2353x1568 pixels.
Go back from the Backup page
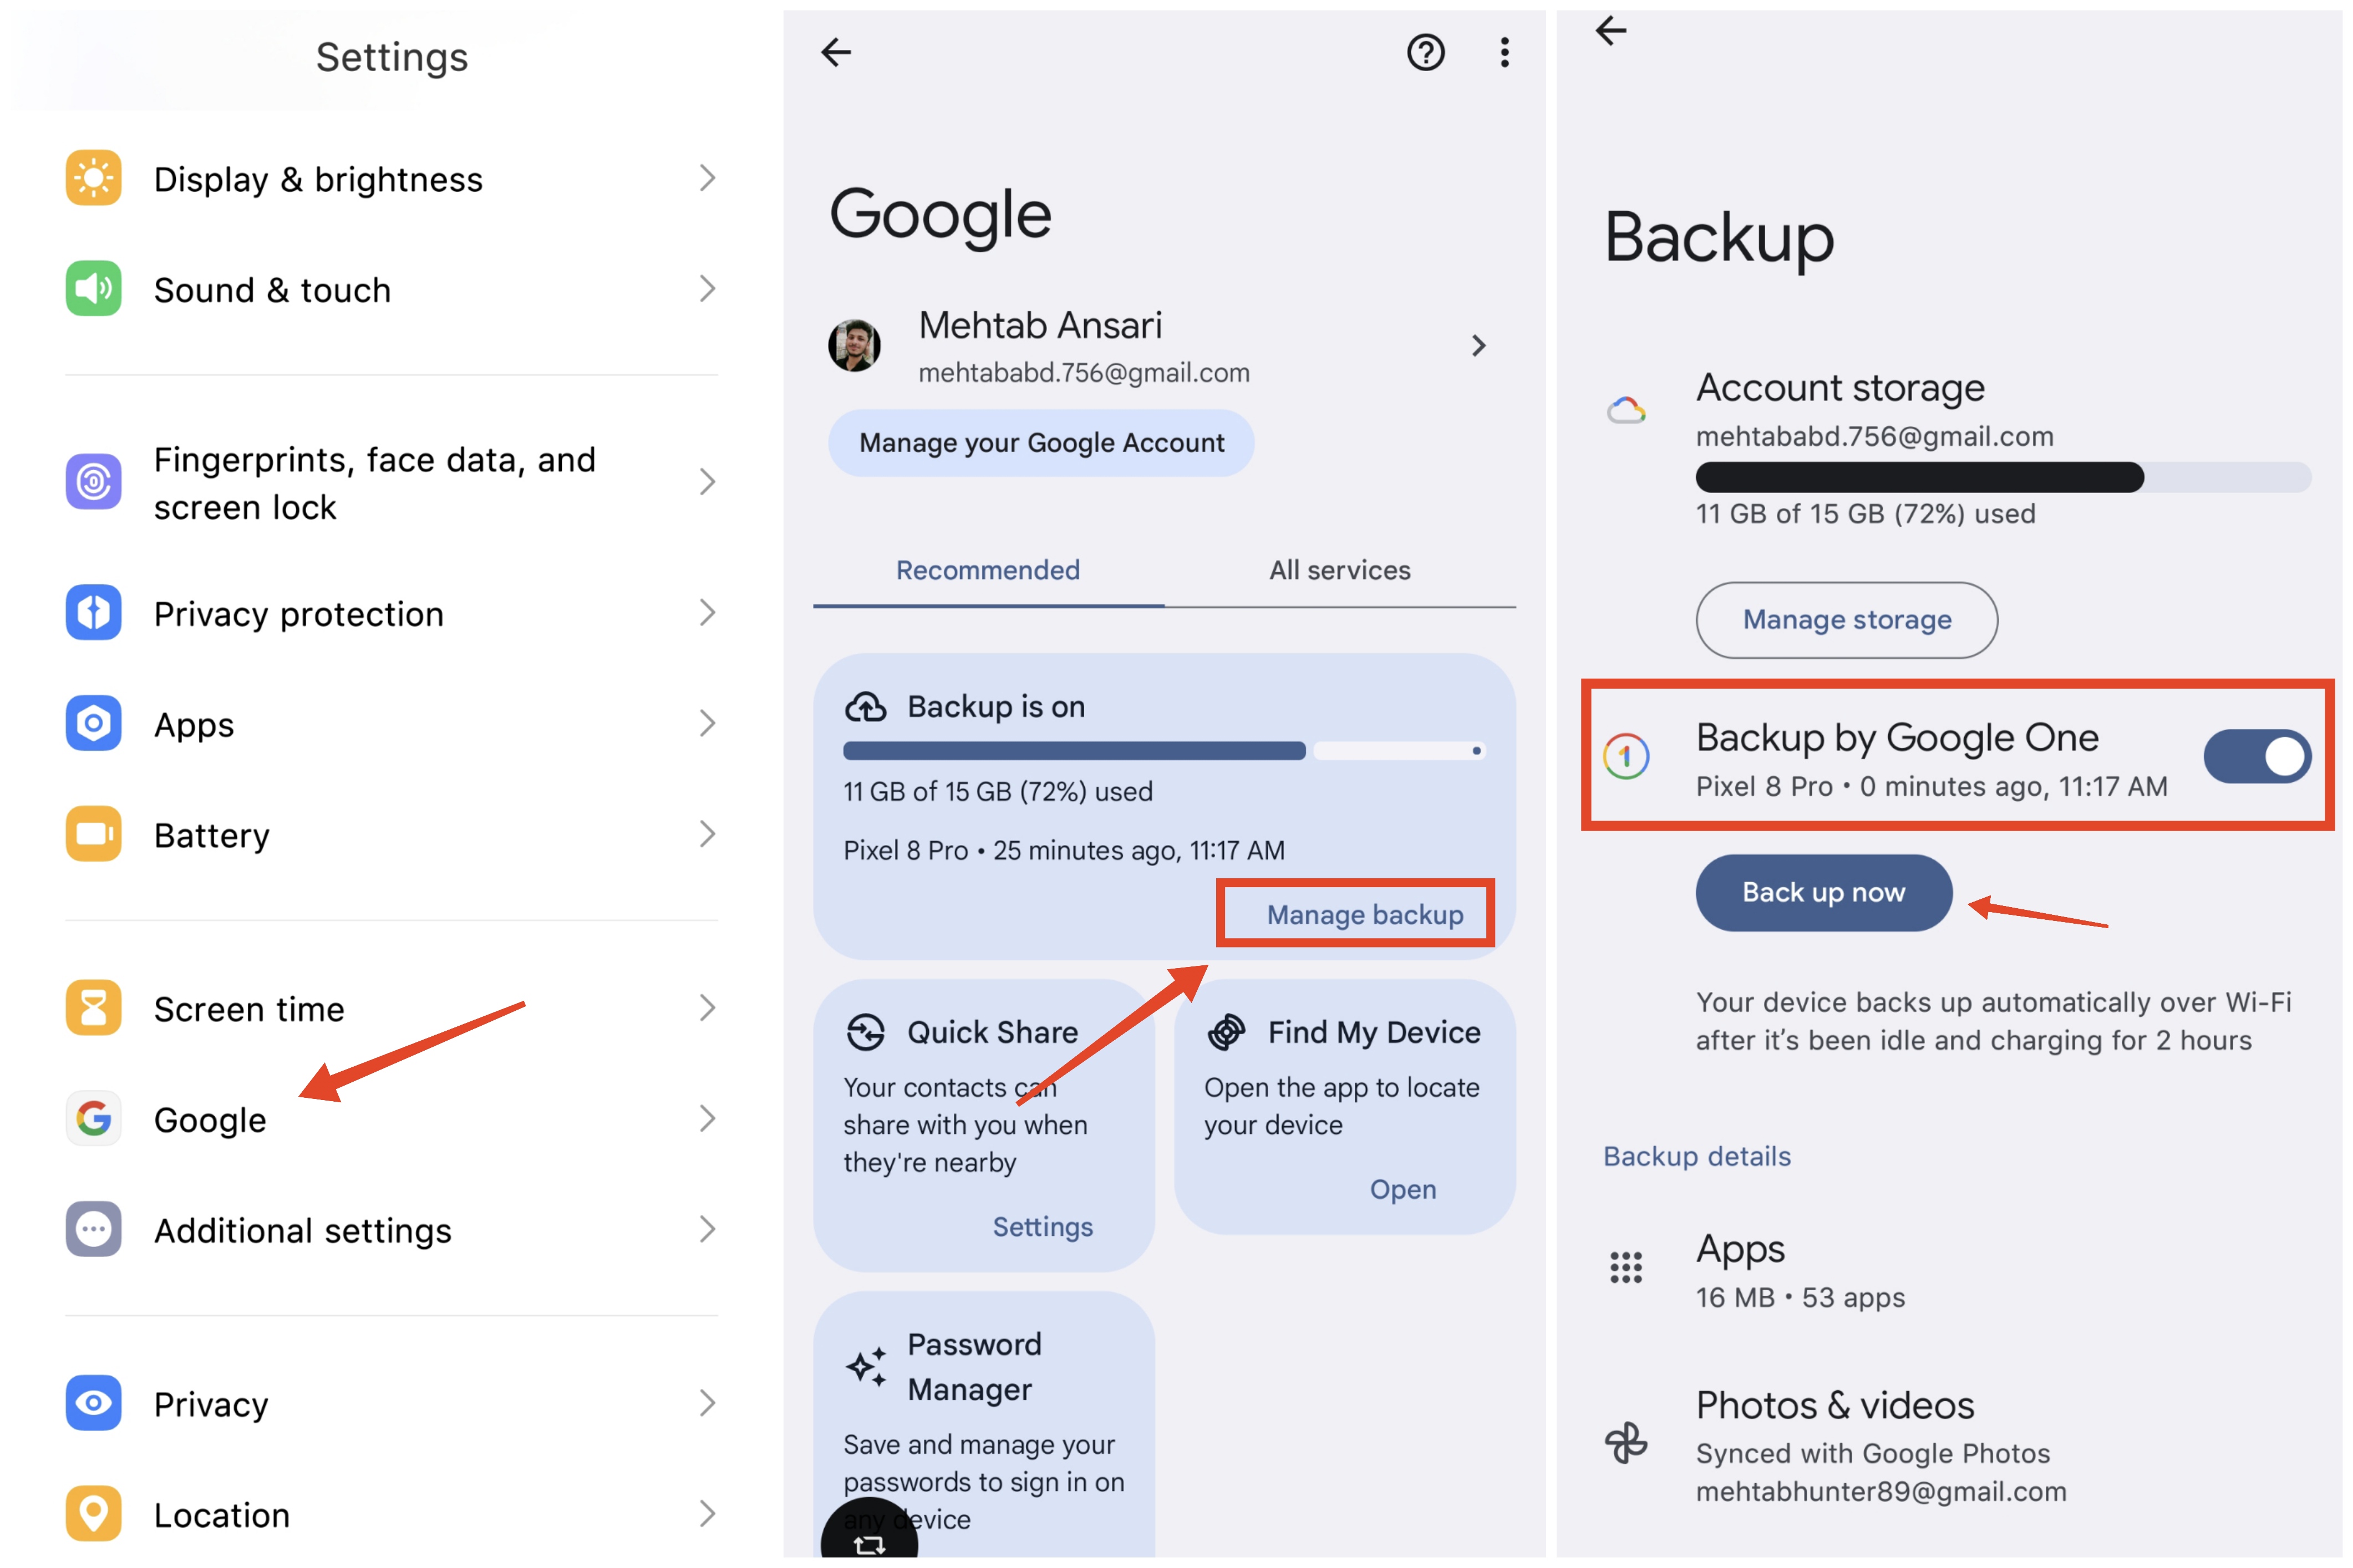(x=1610, y=30)
